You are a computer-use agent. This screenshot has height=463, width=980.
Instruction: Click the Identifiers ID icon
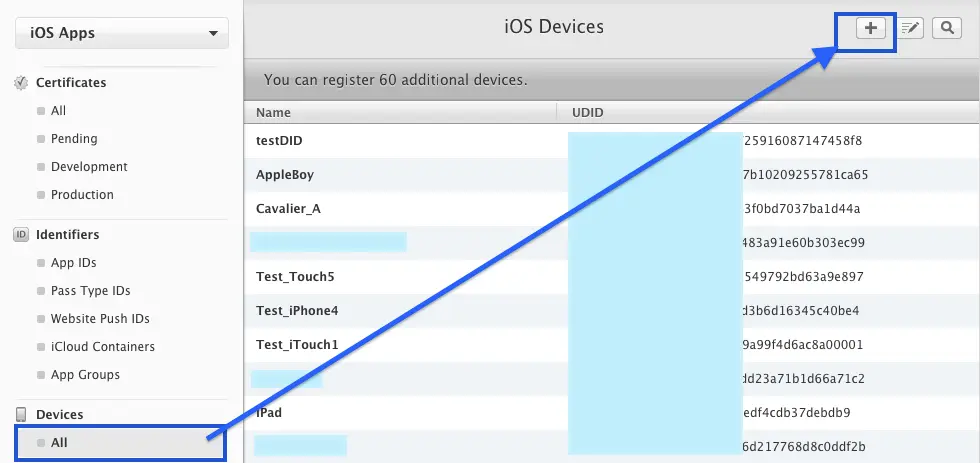(x=21, y=235)
